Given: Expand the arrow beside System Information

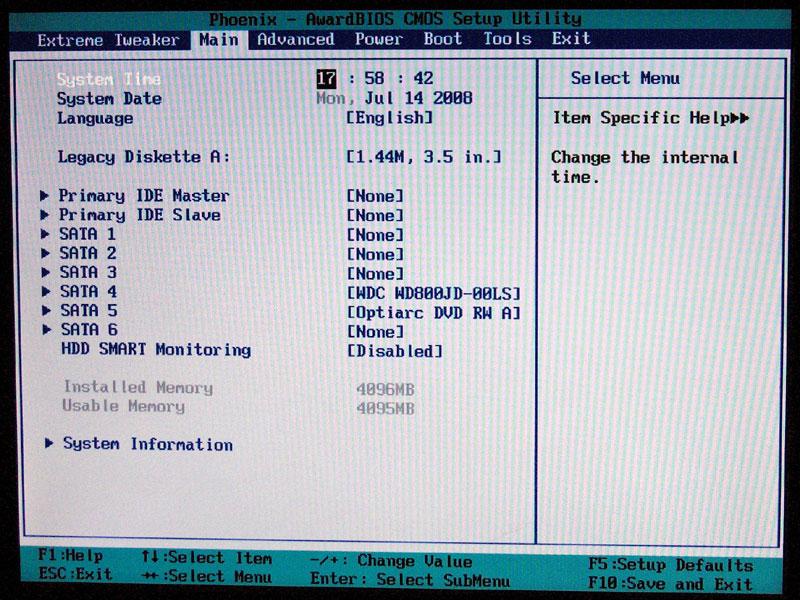Looking at the screenshot, I should click(x=49, y=443).
